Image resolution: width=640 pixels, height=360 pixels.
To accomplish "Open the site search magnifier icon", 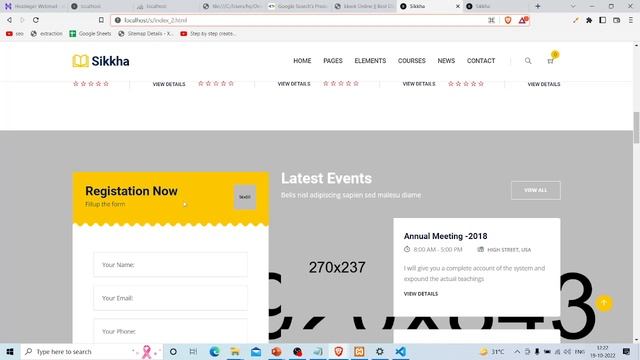I will pyautogui.click(x=528, y=61).
